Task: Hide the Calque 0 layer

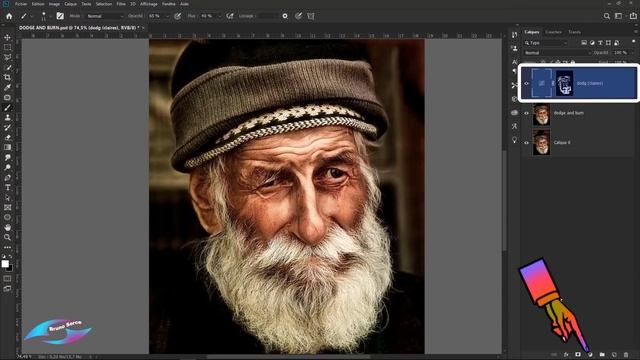Action: pos(526,143)
